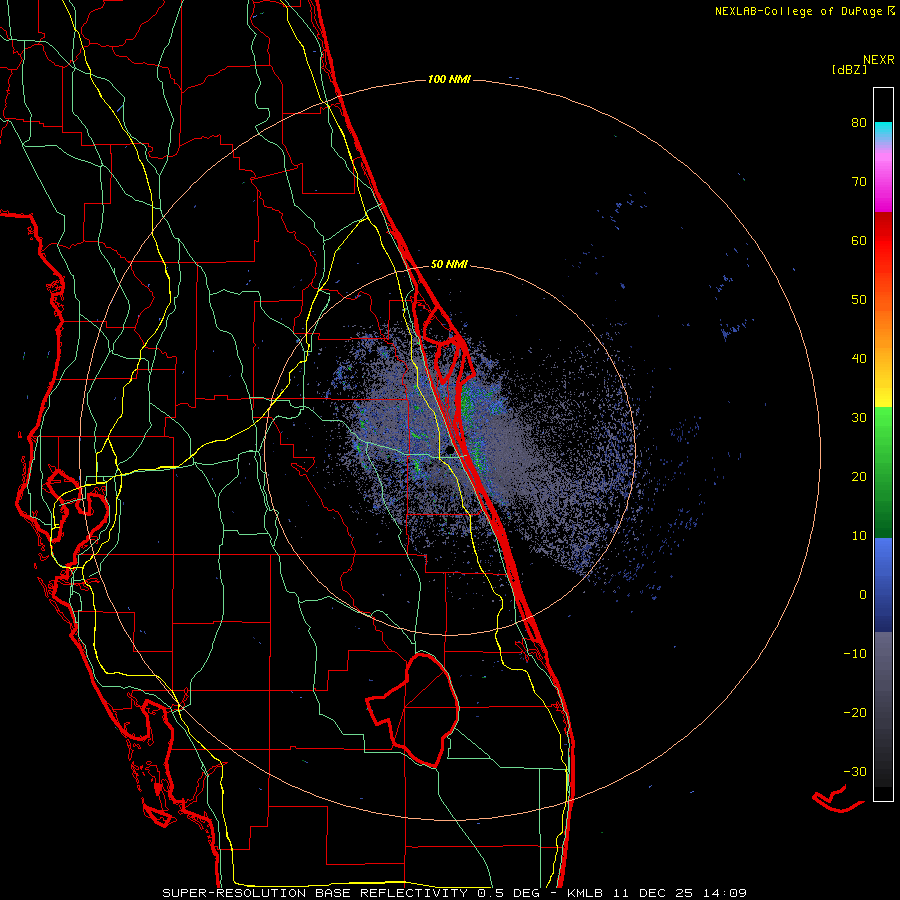Click the 14:09 timestamp in caption
This screenshot has width=900, height=900.
coord(725,893)
